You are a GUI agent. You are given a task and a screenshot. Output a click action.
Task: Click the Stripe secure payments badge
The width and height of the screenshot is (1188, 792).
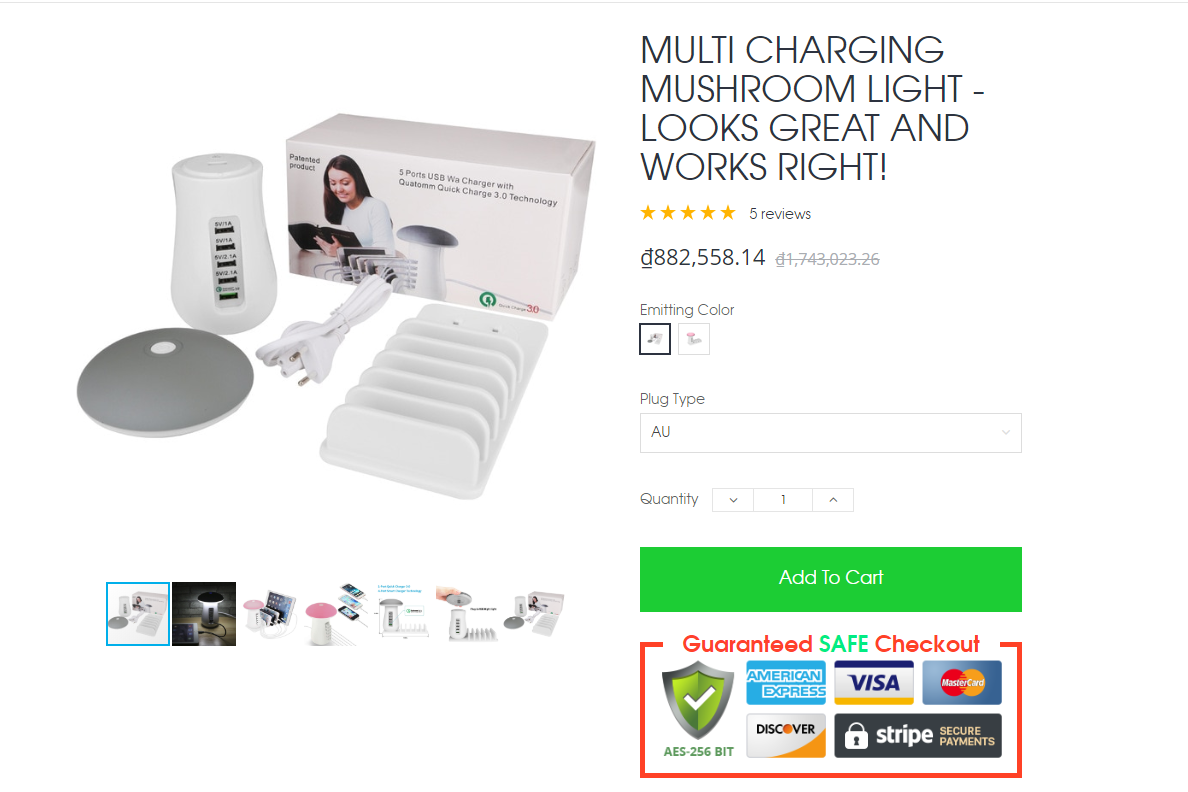[918, 735]
